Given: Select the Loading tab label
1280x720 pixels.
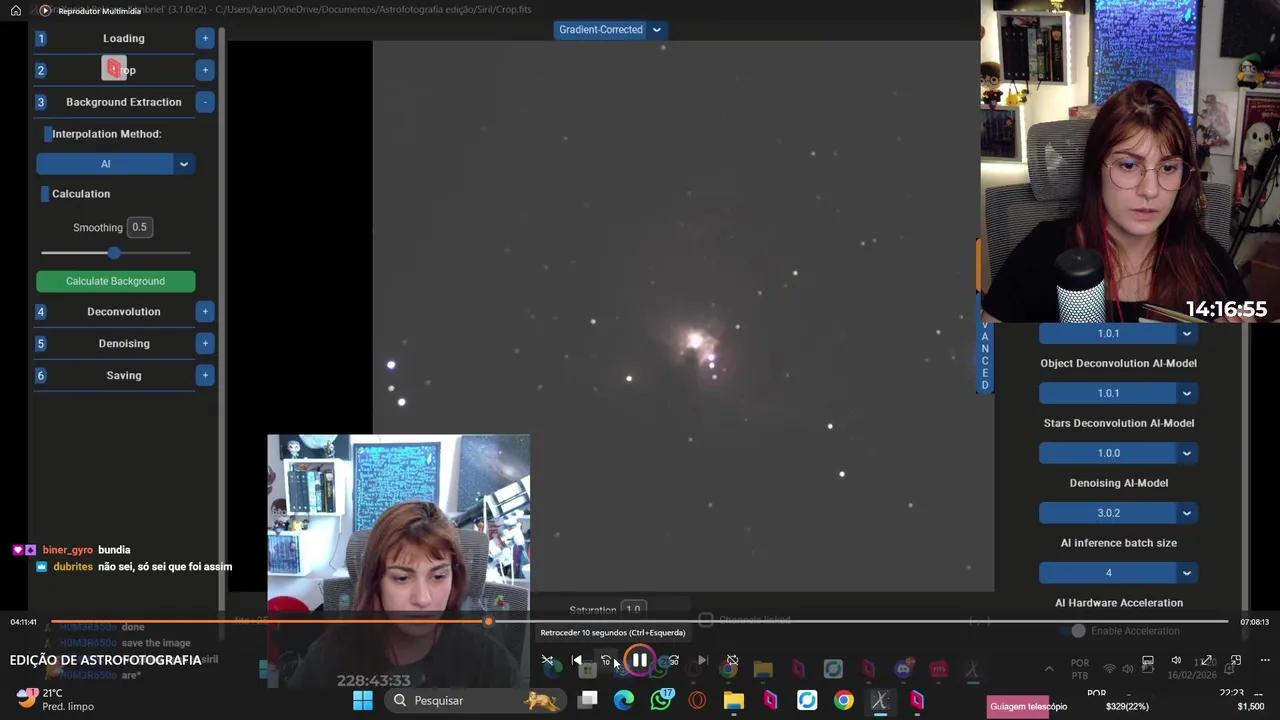Looking at the screenshot, I should pyautogui.click(x=124, y=38).
